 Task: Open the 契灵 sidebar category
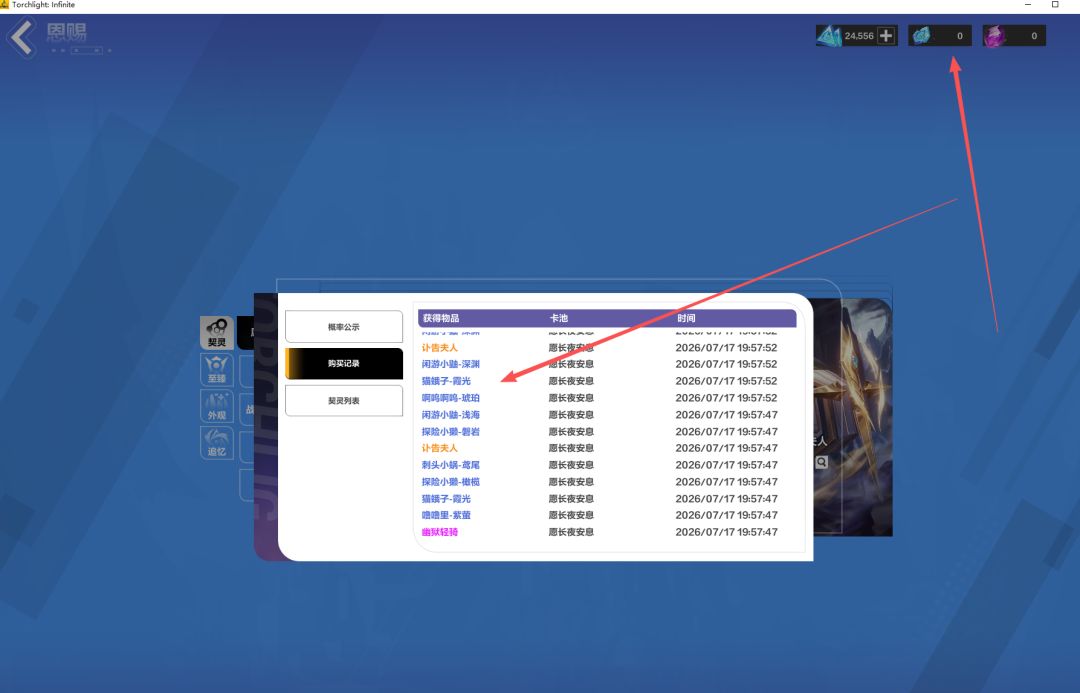pyautogui.click(x=217, y=333)
